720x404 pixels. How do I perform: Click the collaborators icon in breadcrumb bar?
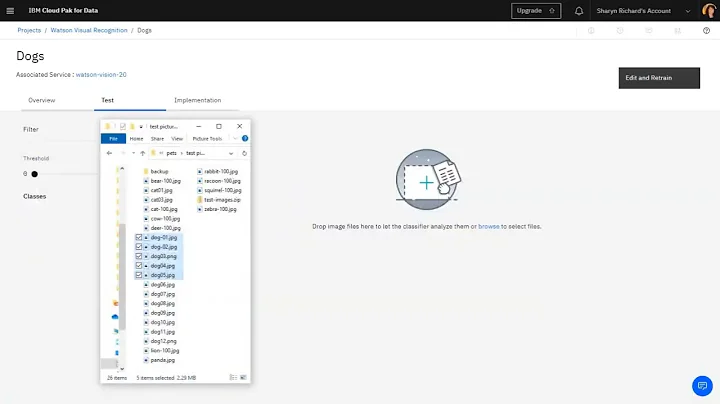point(677,30)
